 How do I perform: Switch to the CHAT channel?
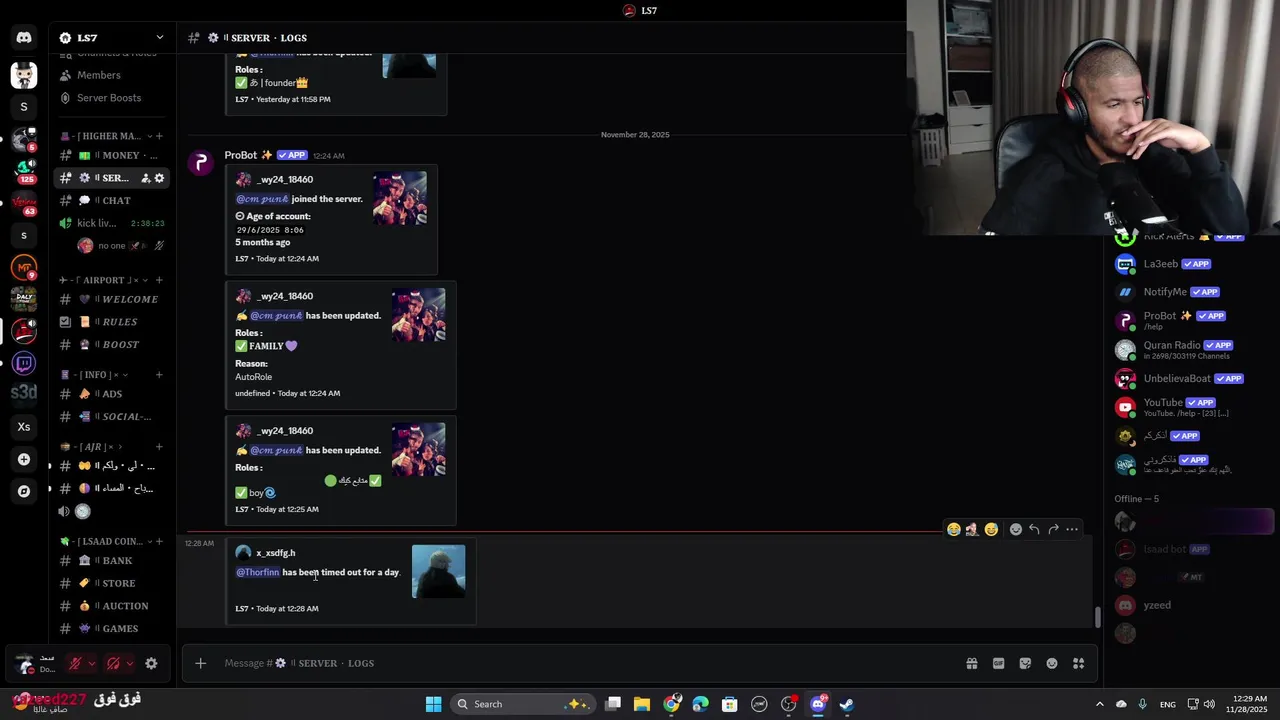coord(111,200)
